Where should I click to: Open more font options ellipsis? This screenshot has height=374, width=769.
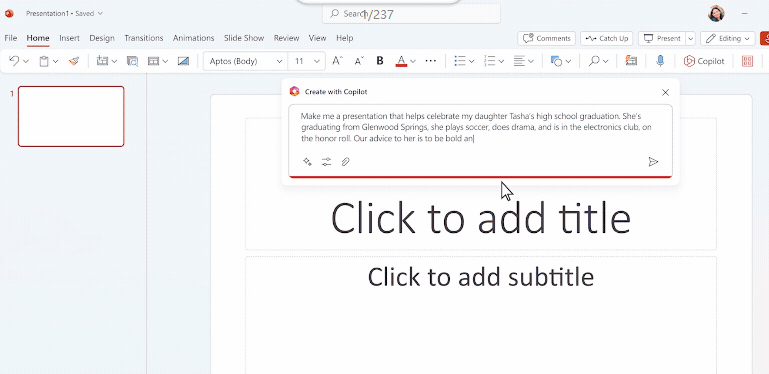[x=431, y=61]
